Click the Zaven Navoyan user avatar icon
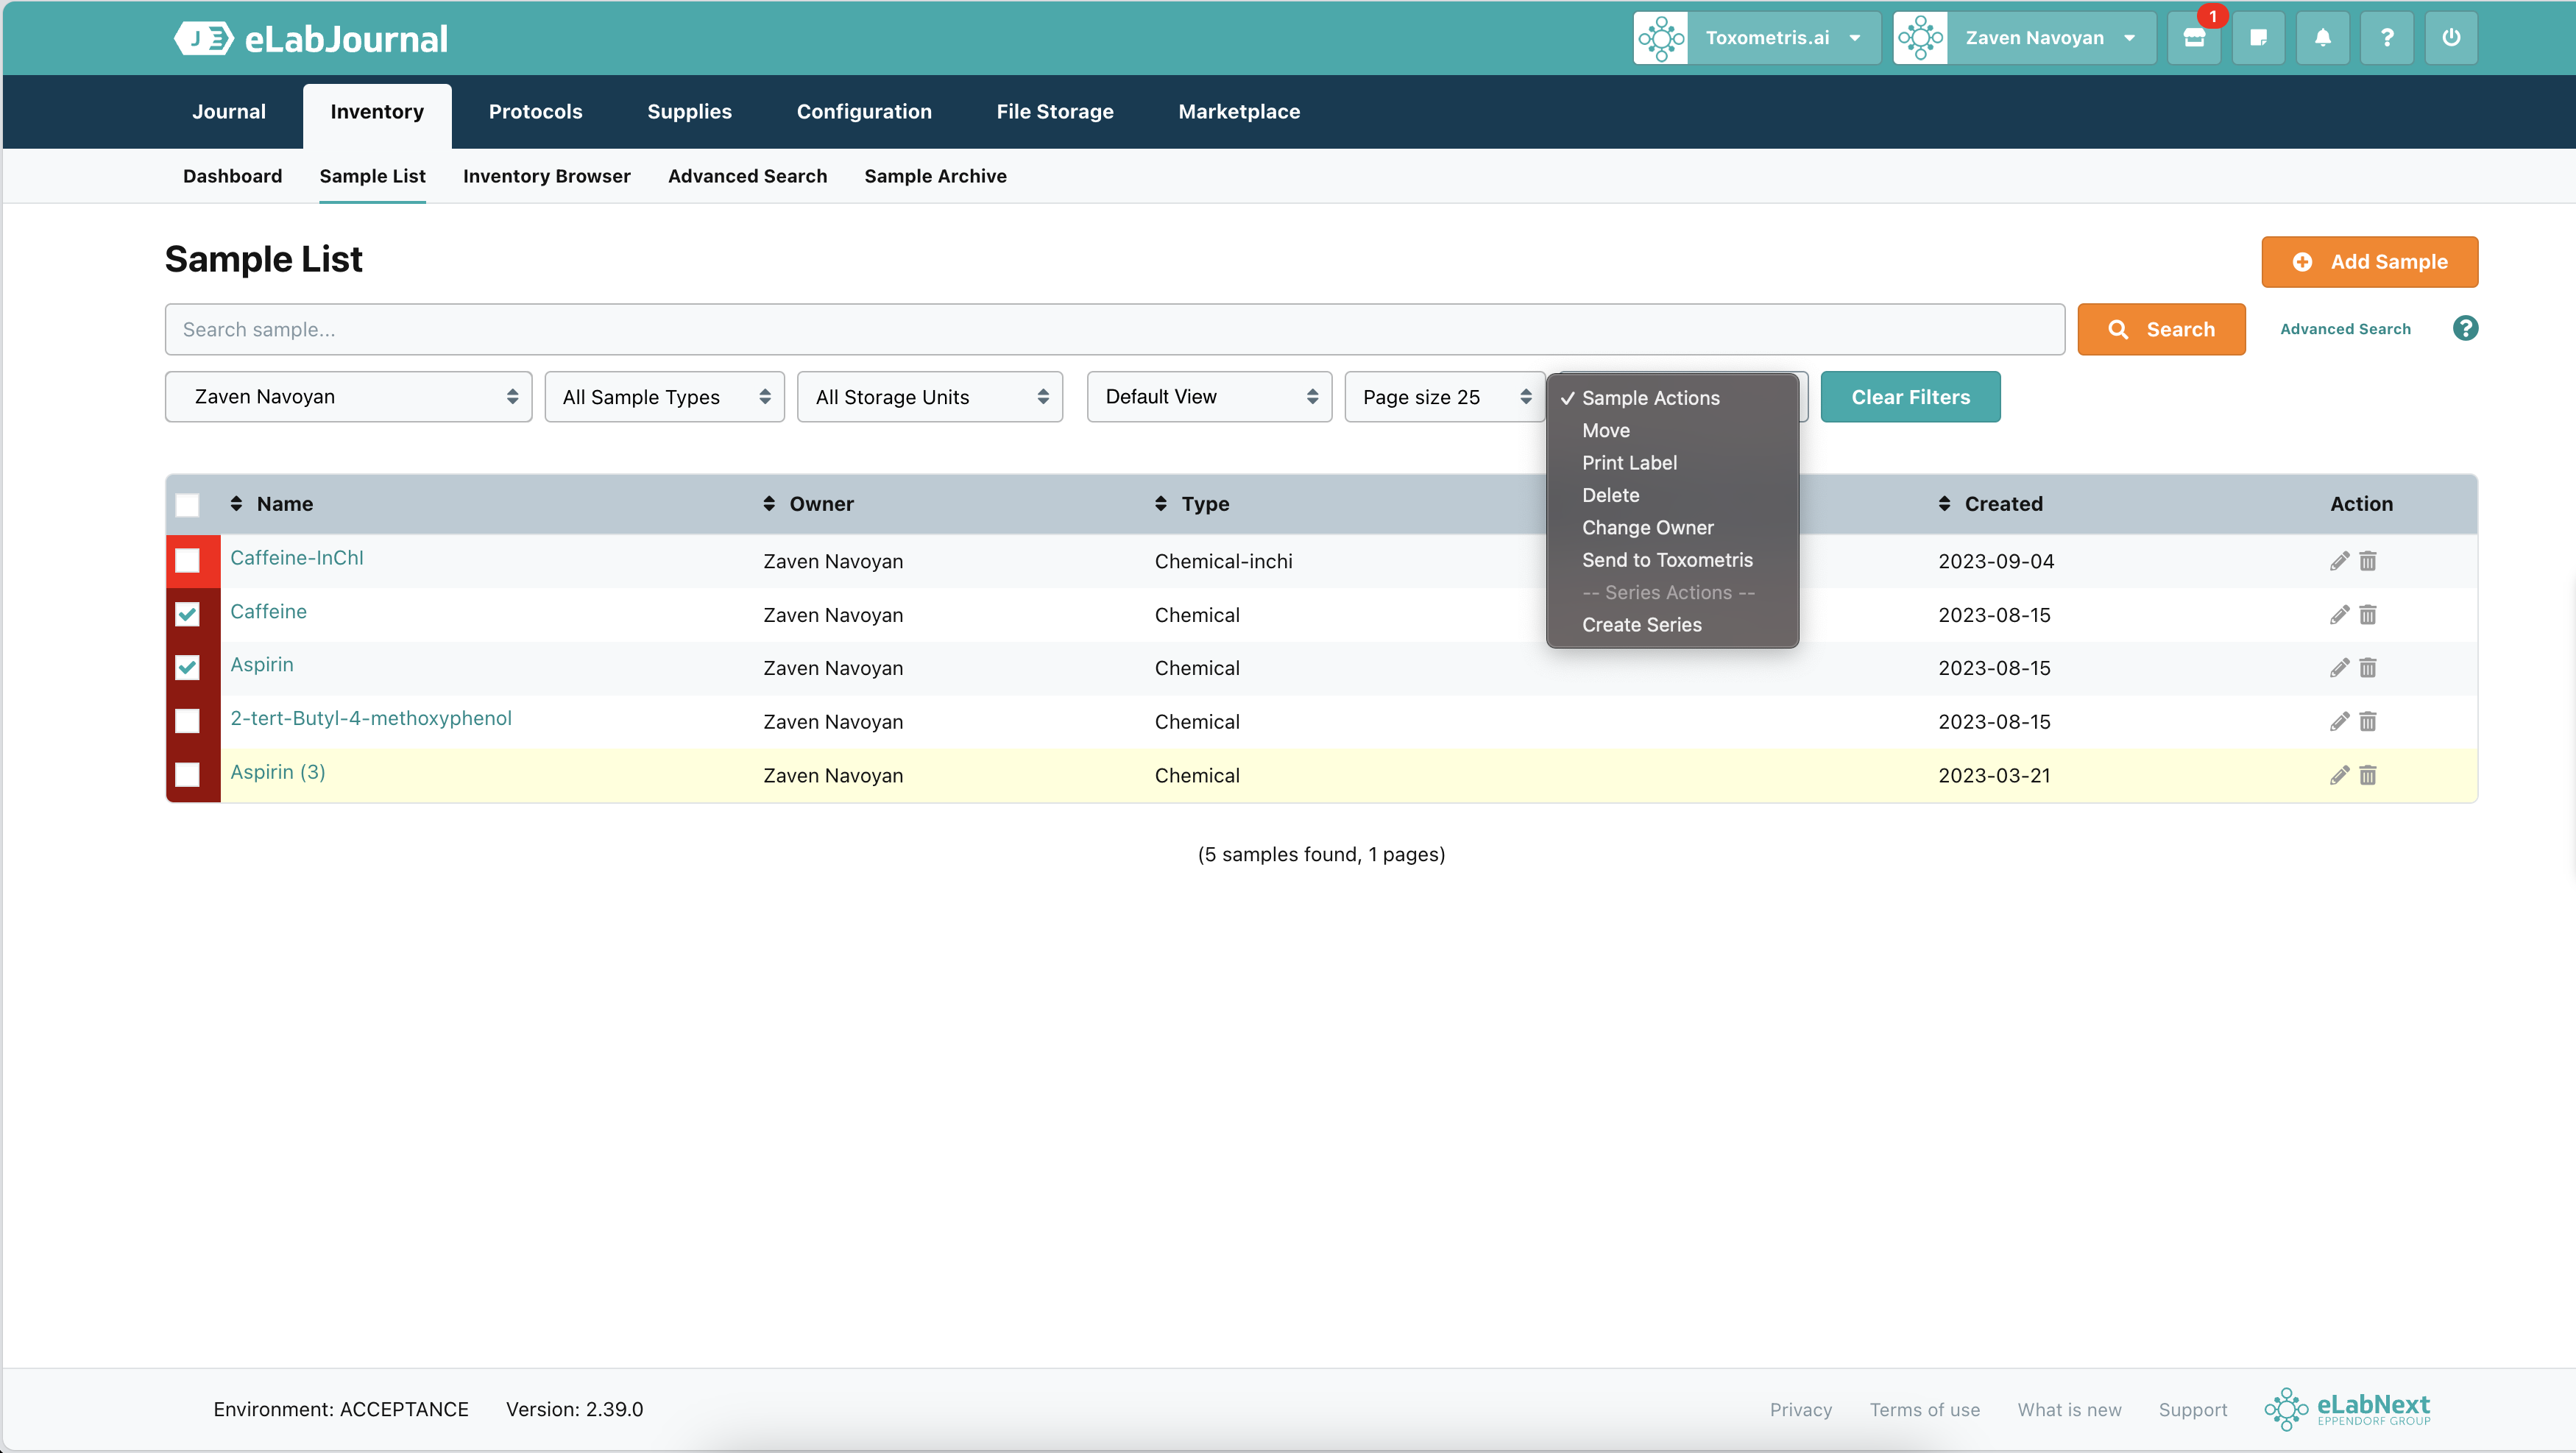This screenshot has width=2576, height=1453. (1920, 38)
